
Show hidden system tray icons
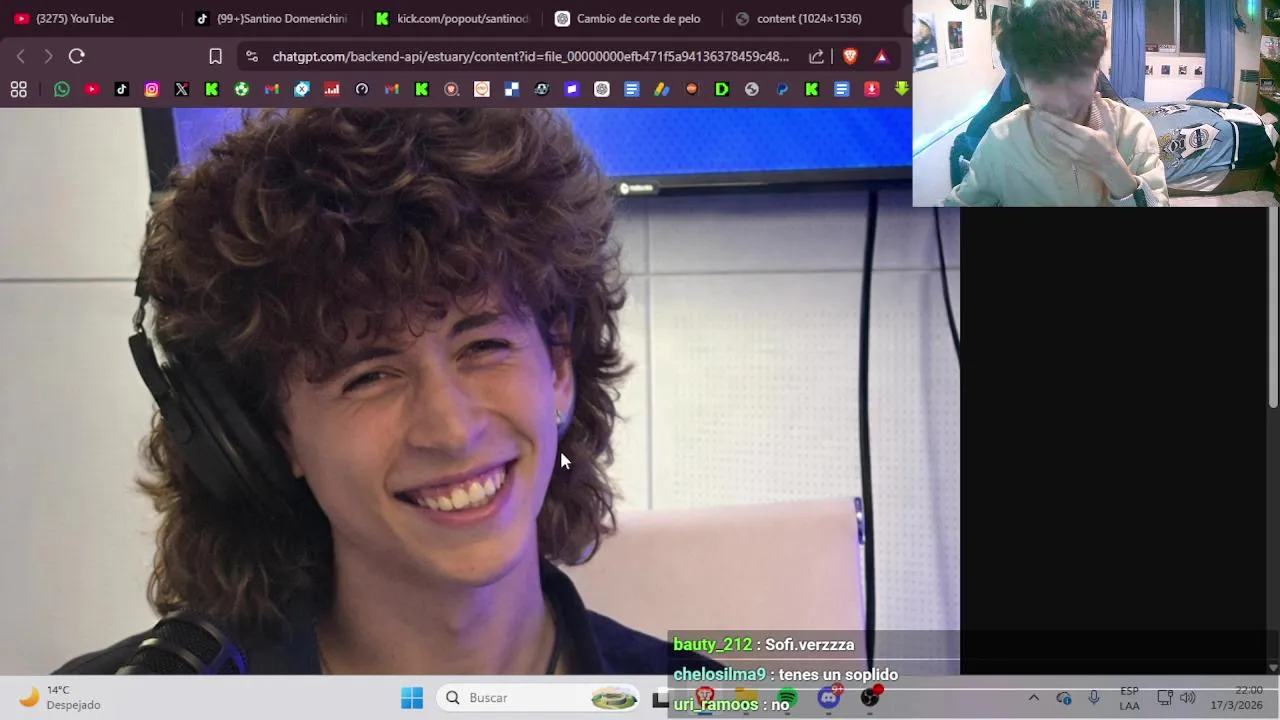[x=1034, y=697]
